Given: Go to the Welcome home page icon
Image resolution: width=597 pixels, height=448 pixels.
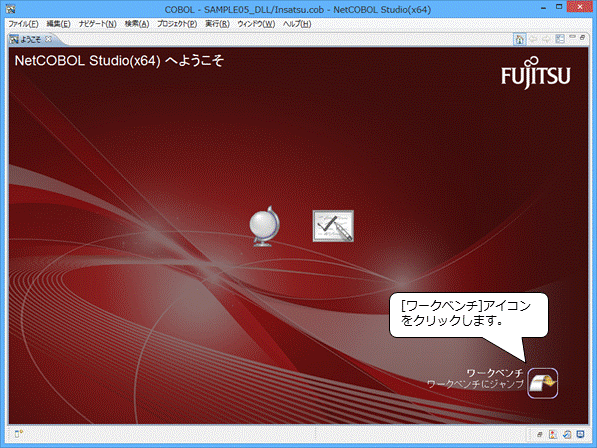Looking at the screenshot, I should coord(519,39).
